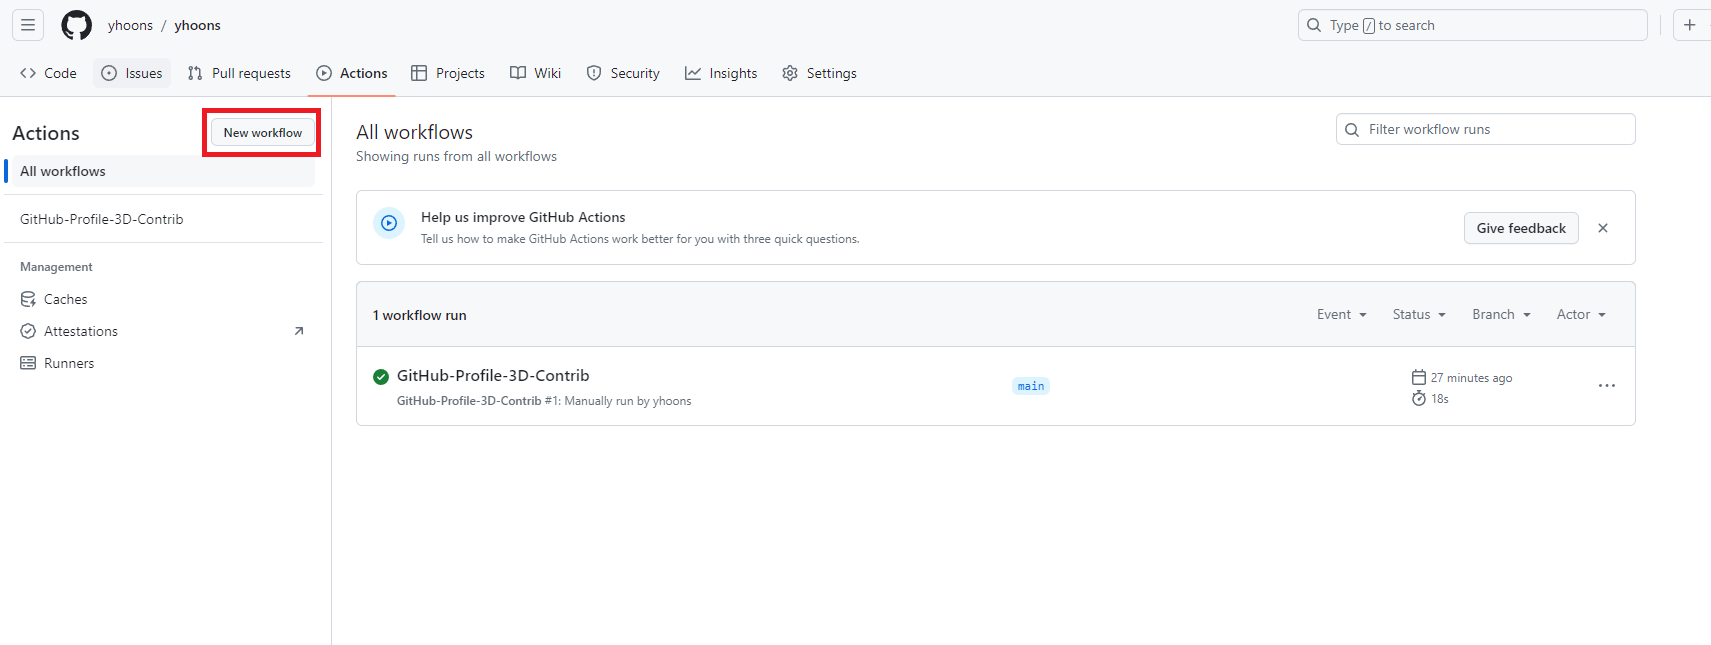Click the search magnifier icon in top bar
Screen dimensions: 1711x645
coord(1314,25)
